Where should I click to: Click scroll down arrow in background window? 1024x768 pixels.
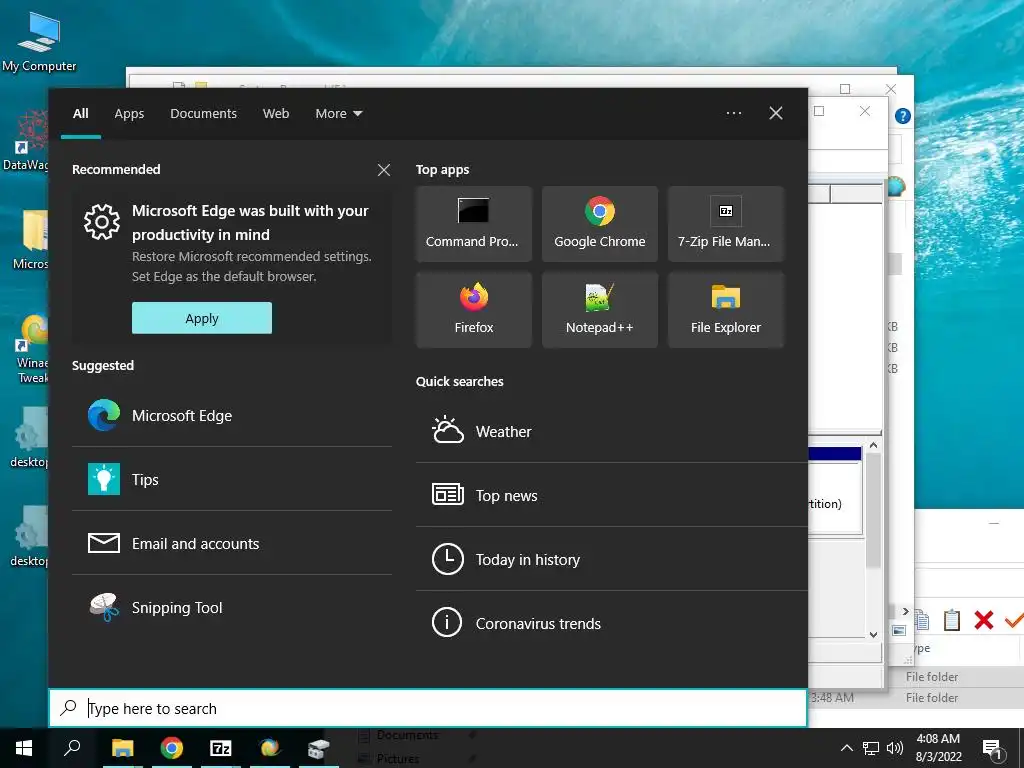click(873, 634)
